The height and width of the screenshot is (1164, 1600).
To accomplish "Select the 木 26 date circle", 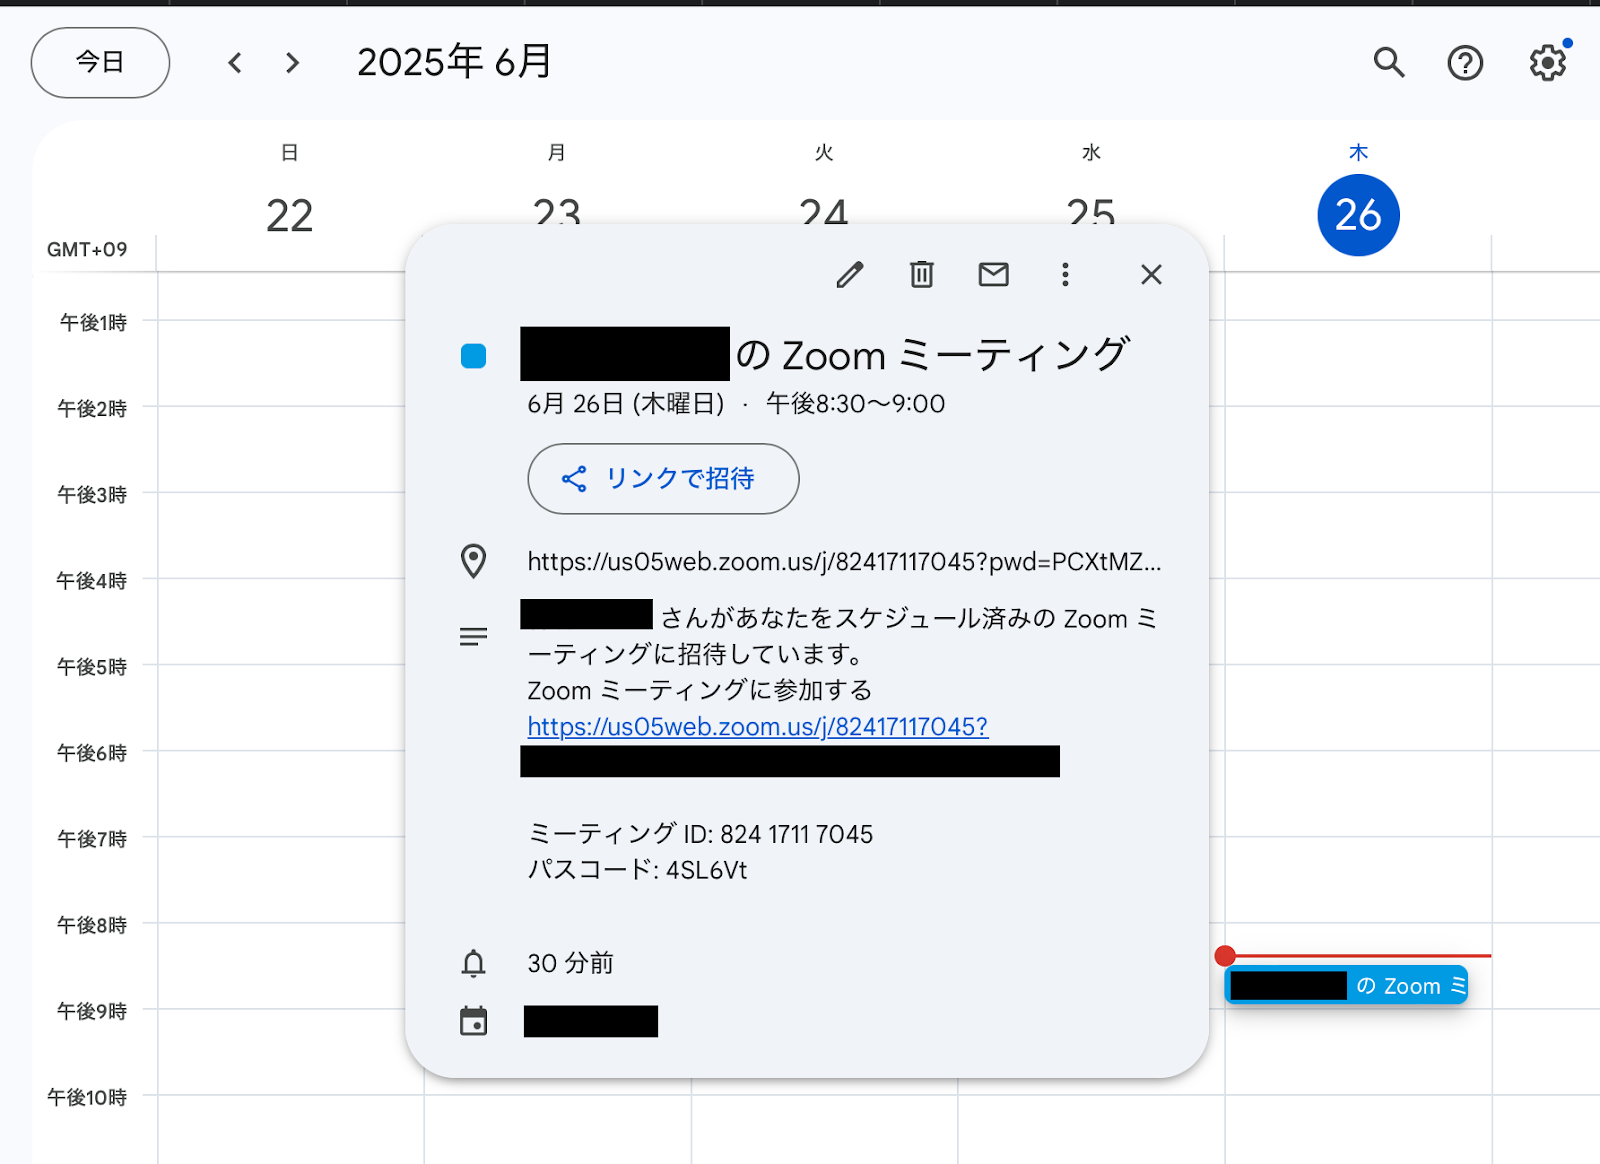I will pos(1358,214).
